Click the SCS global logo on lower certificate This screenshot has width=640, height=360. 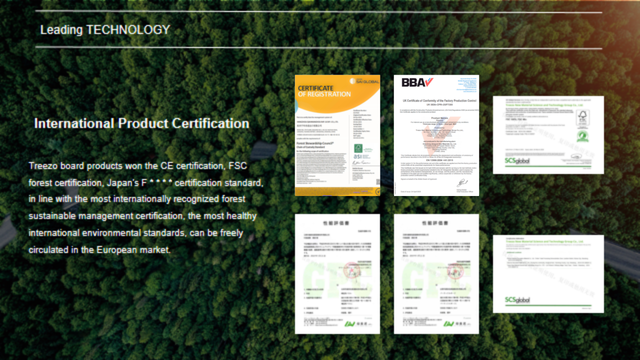(517, 300)
